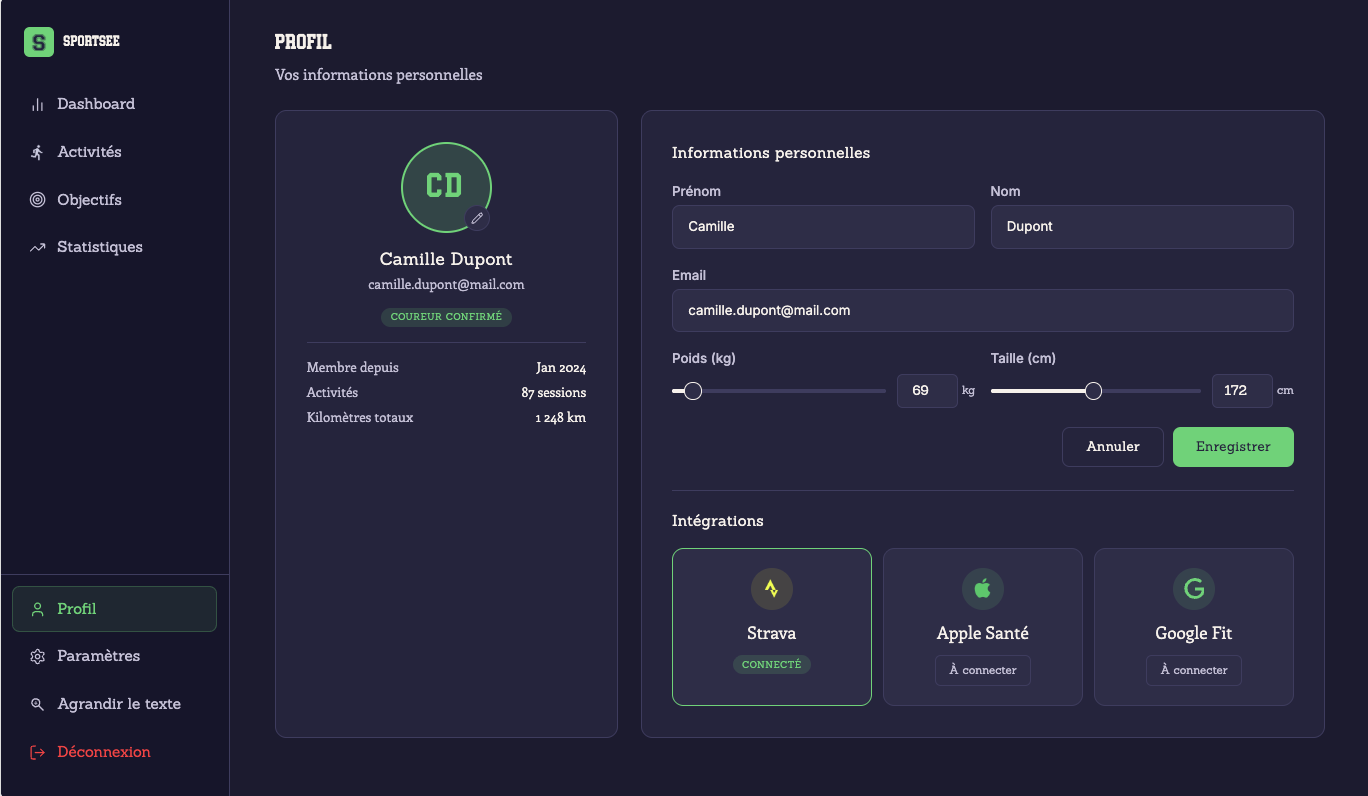1368x796 pixels.
Task: Click the name Camille Dupont on profile card
Action: [446, 259]
